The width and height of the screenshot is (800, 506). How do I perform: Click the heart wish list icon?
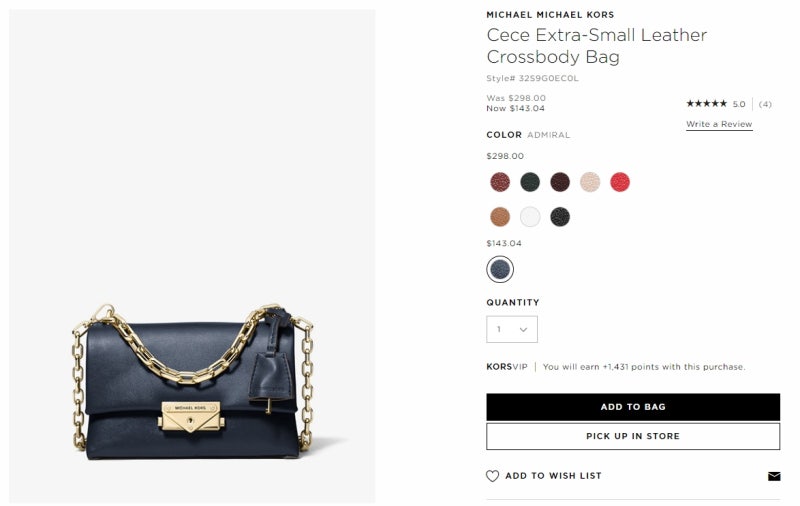point(492,476)
